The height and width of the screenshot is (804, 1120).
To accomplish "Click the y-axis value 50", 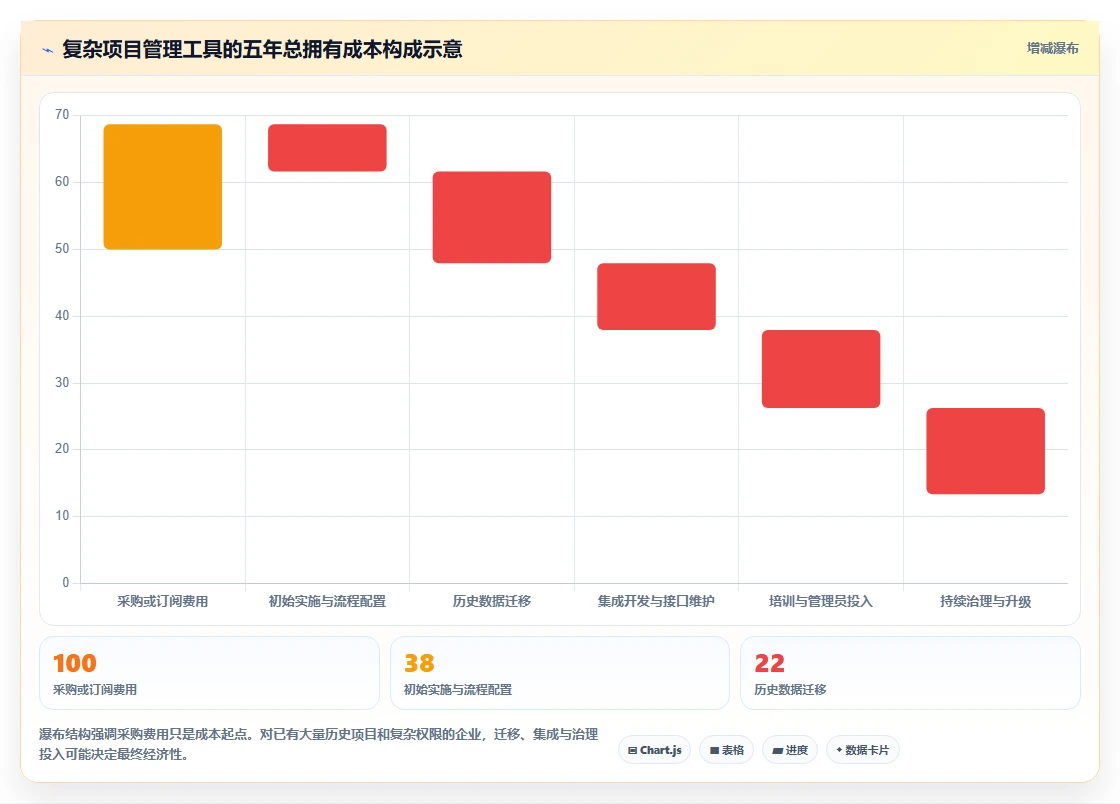I will tap(62, 248).
